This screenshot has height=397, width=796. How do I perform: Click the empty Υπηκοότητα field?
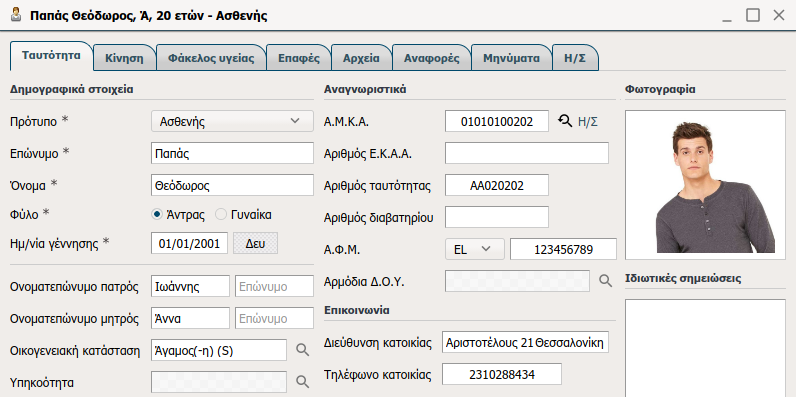click(219, 382)
